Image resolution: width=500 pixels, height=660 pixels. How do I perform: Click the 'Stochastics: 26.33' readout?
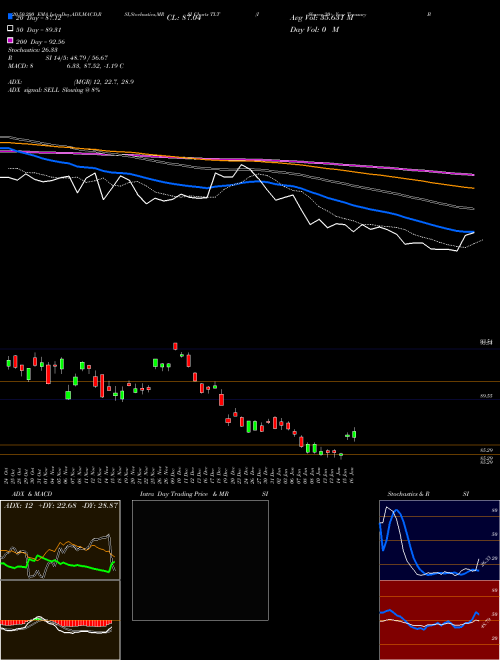click(x=33, y=50)
